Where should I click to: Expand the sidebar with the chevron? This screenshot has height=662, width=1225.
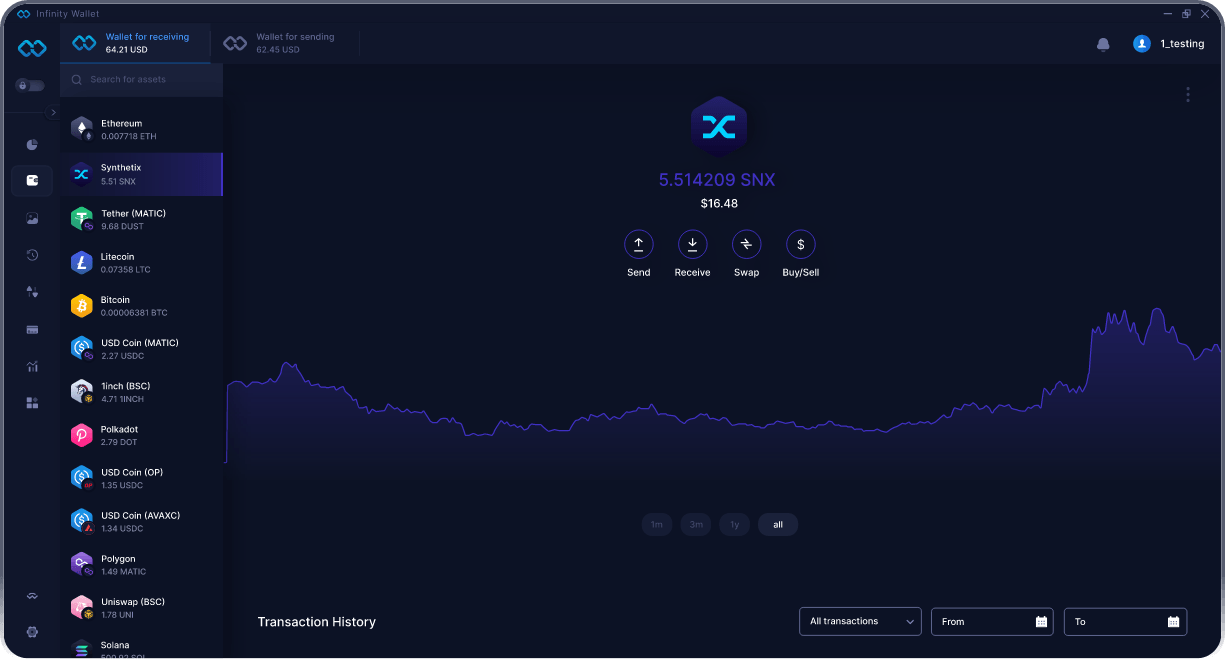[53, 112]
